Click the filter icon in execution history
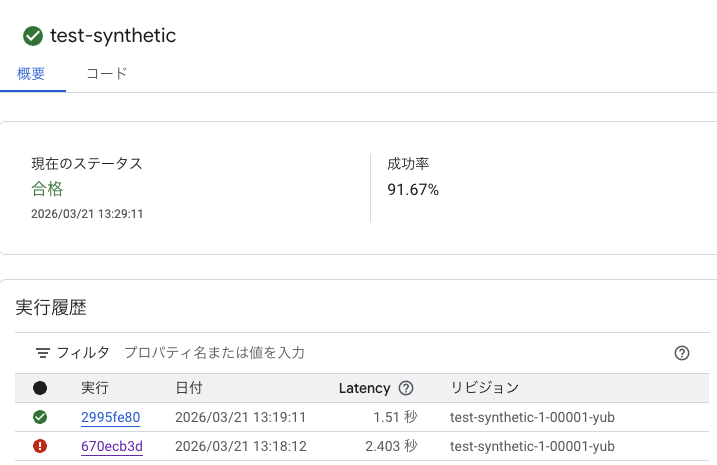The image size is (717, 465). click(x=43, y=353)
